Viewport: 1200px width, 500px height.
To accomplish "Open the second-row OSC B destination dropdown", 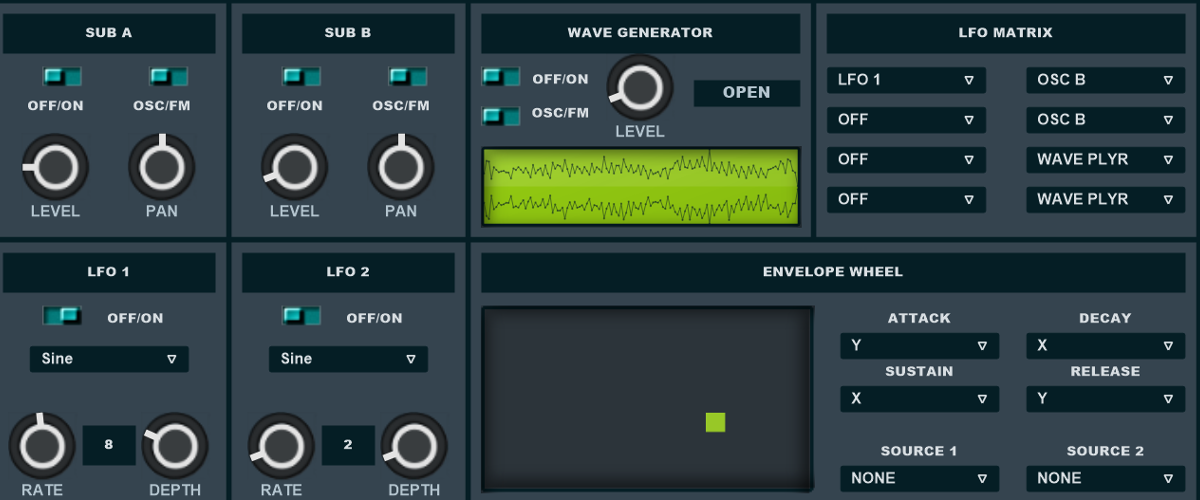I will point(1106,120).
